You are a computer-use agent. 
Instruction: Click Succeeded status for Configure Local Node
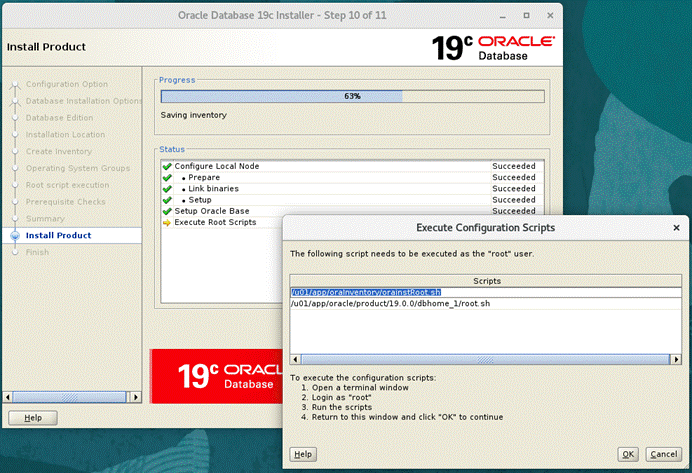coord(514,166)
